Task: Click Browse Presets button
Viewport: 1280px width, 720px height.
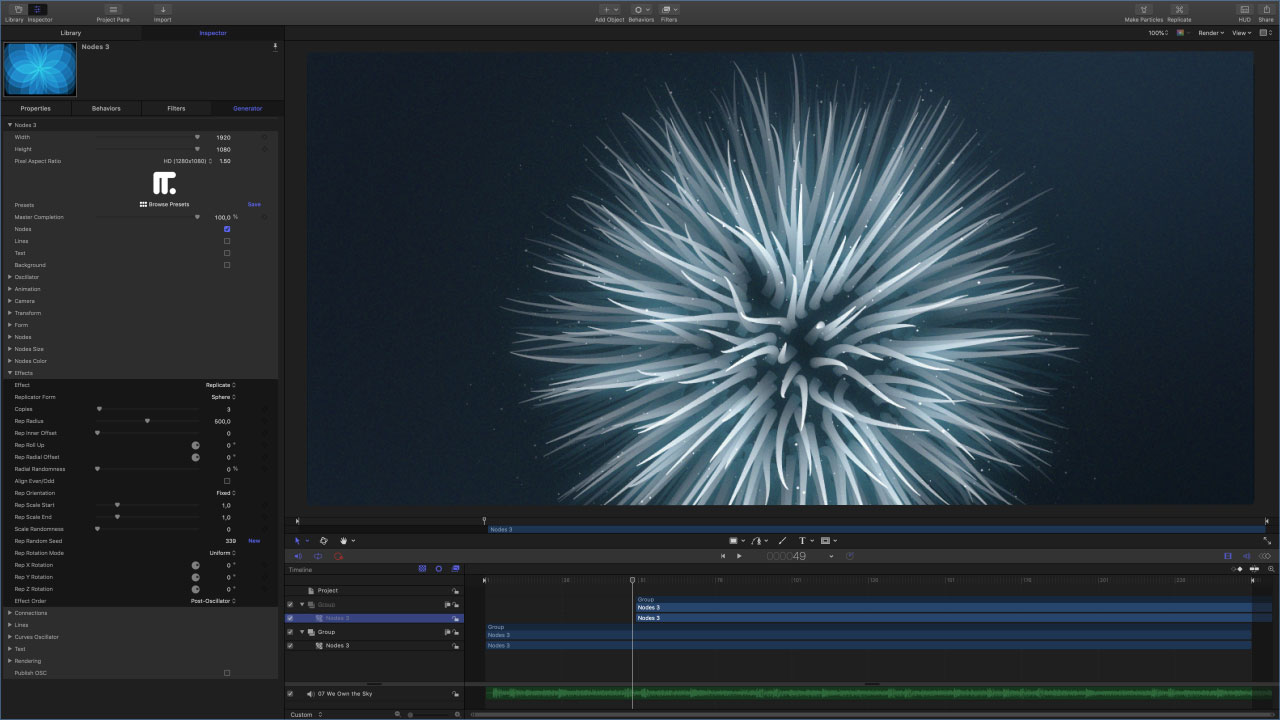Action: (165, 204)
